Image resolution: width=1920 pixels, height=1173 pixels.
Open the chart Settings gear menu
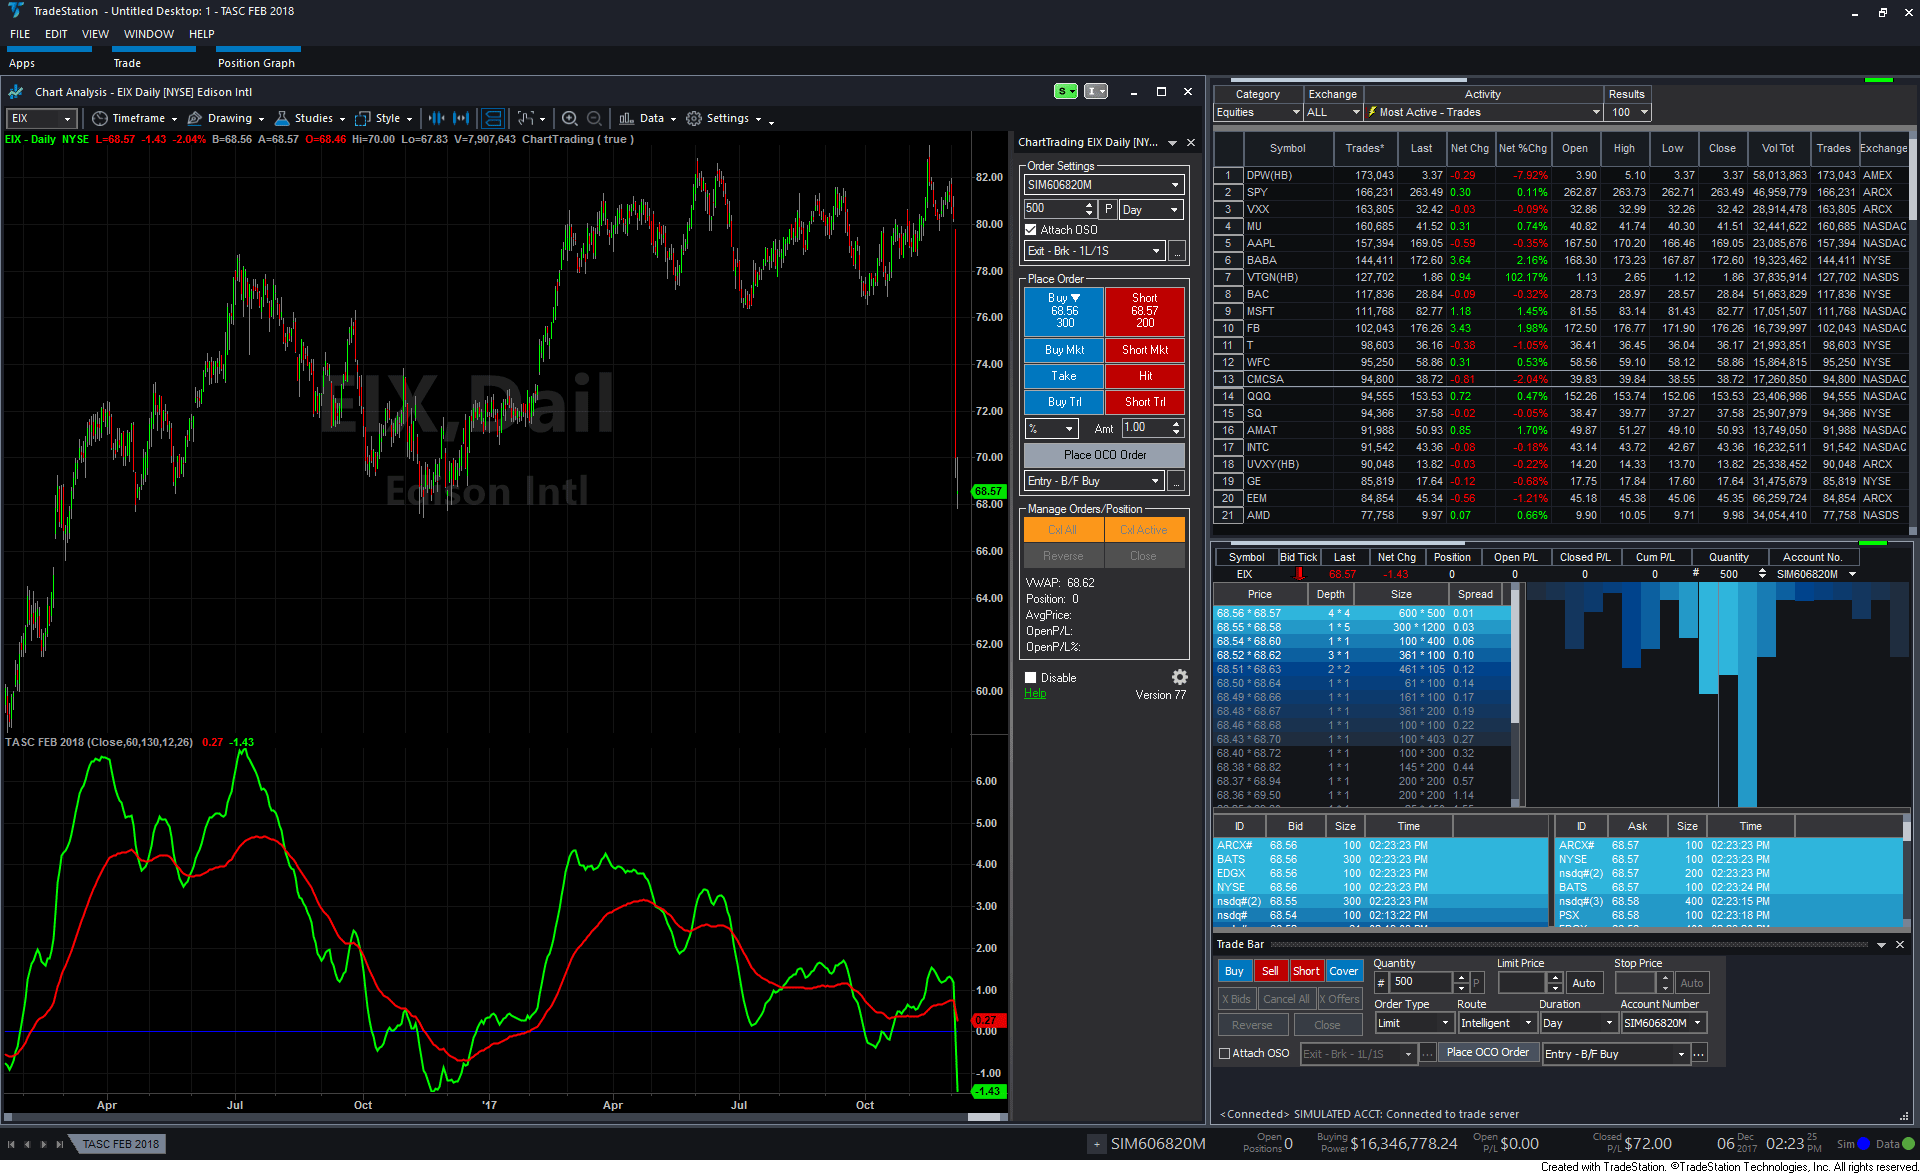tap(724, 118)
